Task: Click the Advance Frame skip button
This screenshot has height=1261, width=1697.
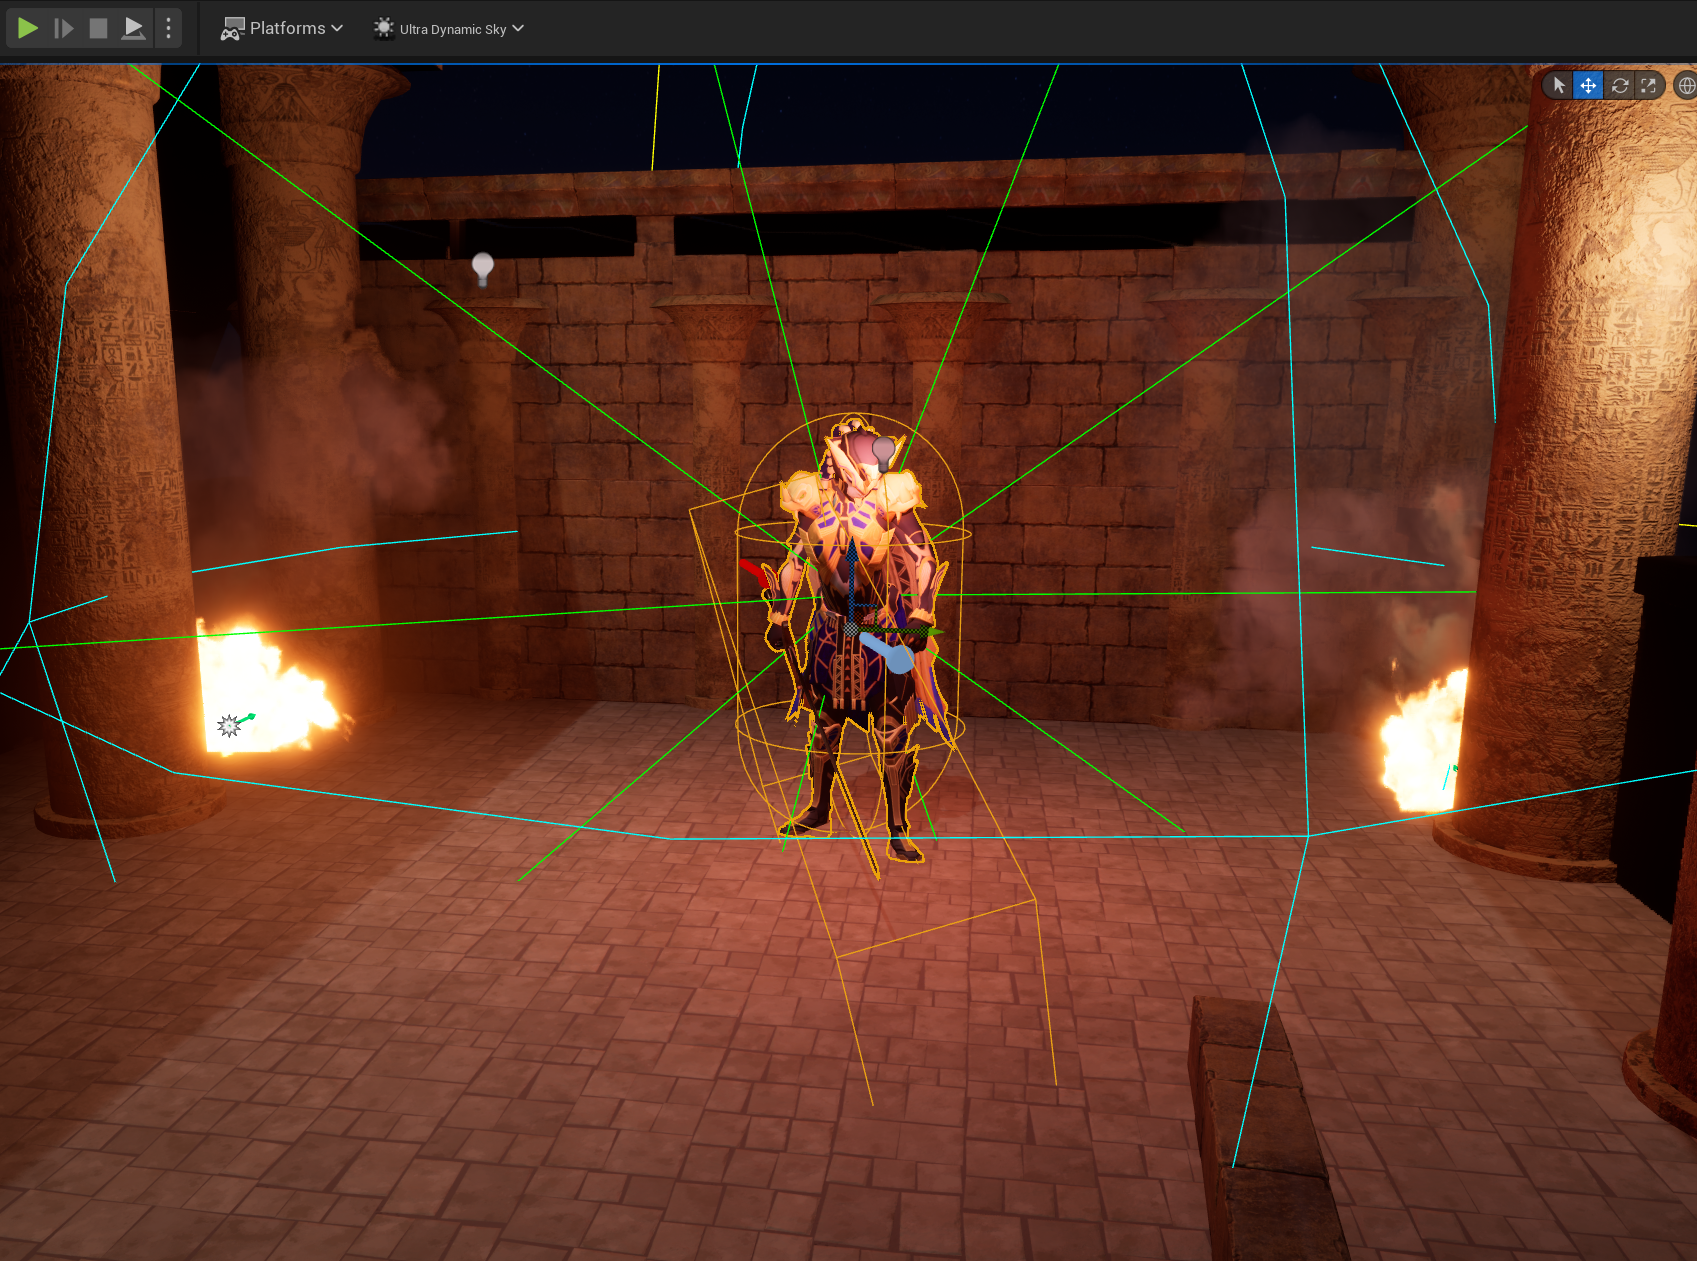Action: (63, 28)
